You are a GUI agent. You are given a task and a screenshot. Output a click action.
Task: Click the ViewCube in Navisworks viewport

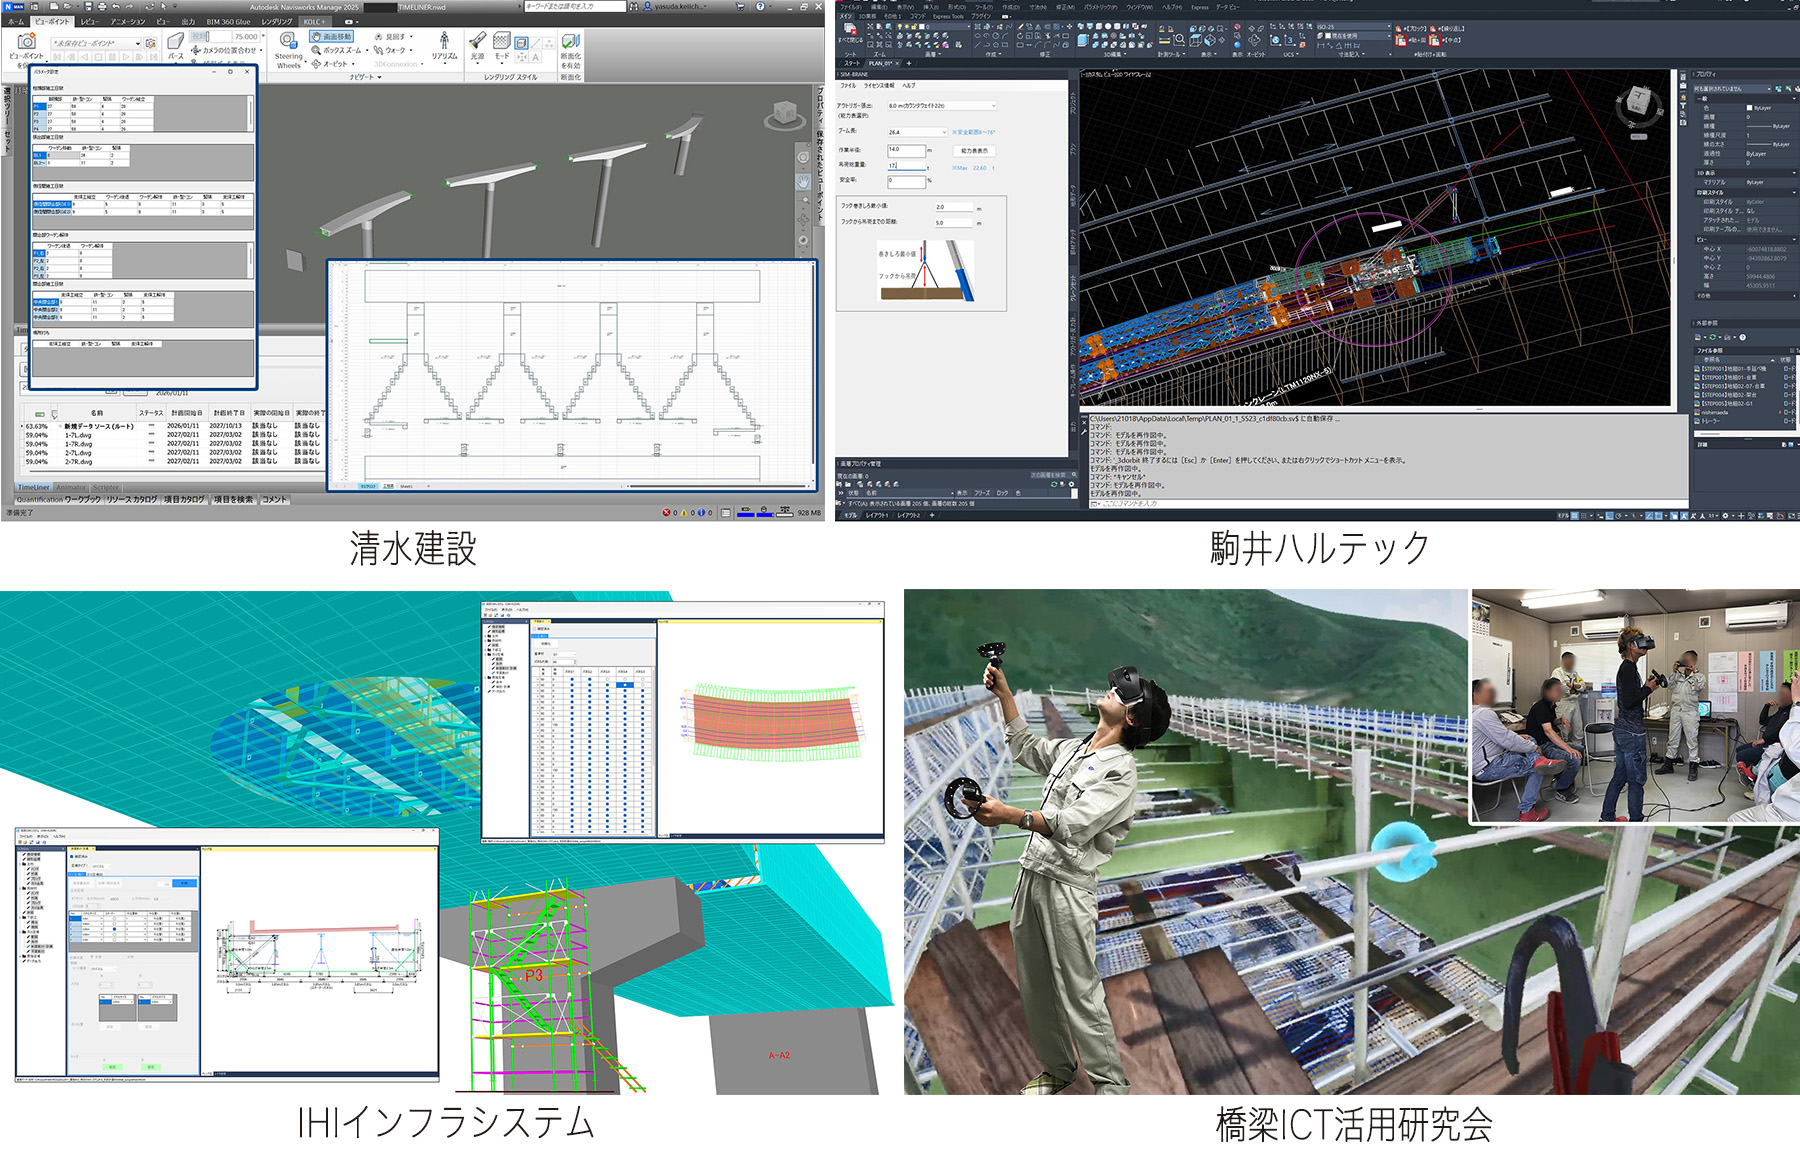tap(785, 114)
